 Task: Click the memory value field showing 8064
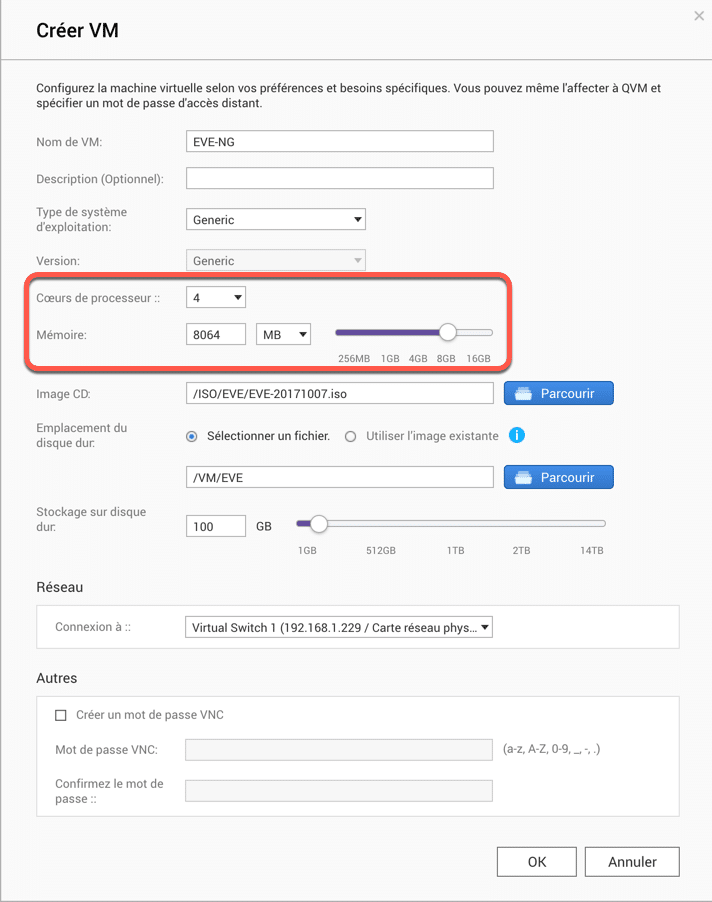pos(216,334)
